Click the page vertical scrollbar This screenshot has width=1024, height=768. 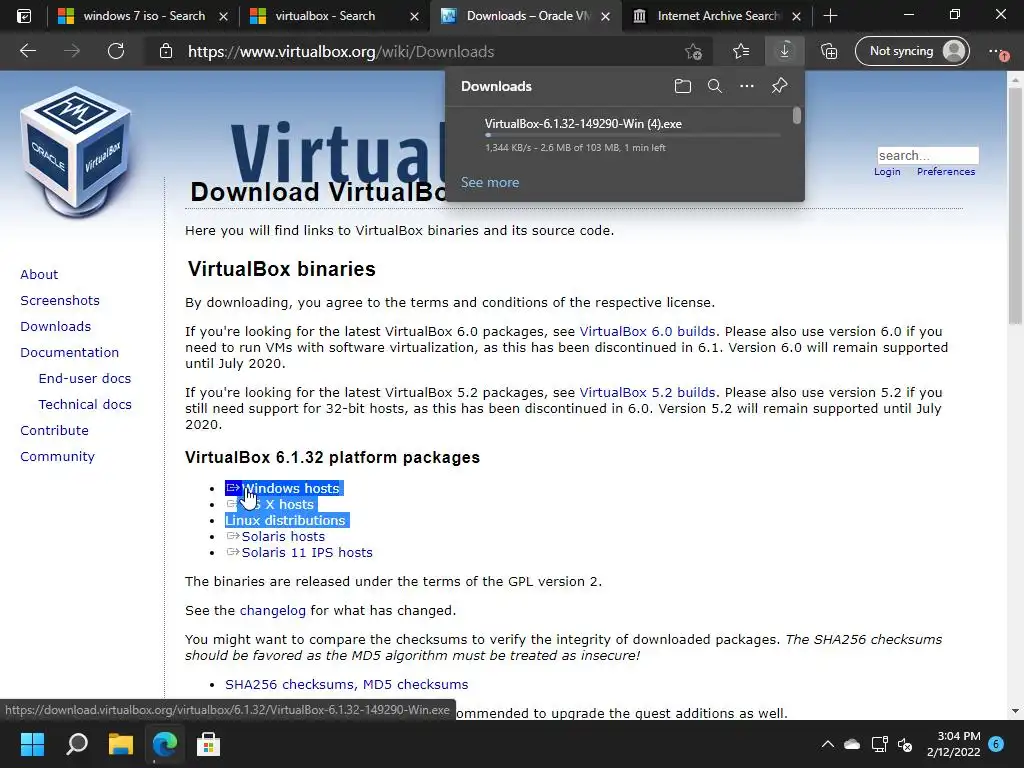pos(1015,204)
